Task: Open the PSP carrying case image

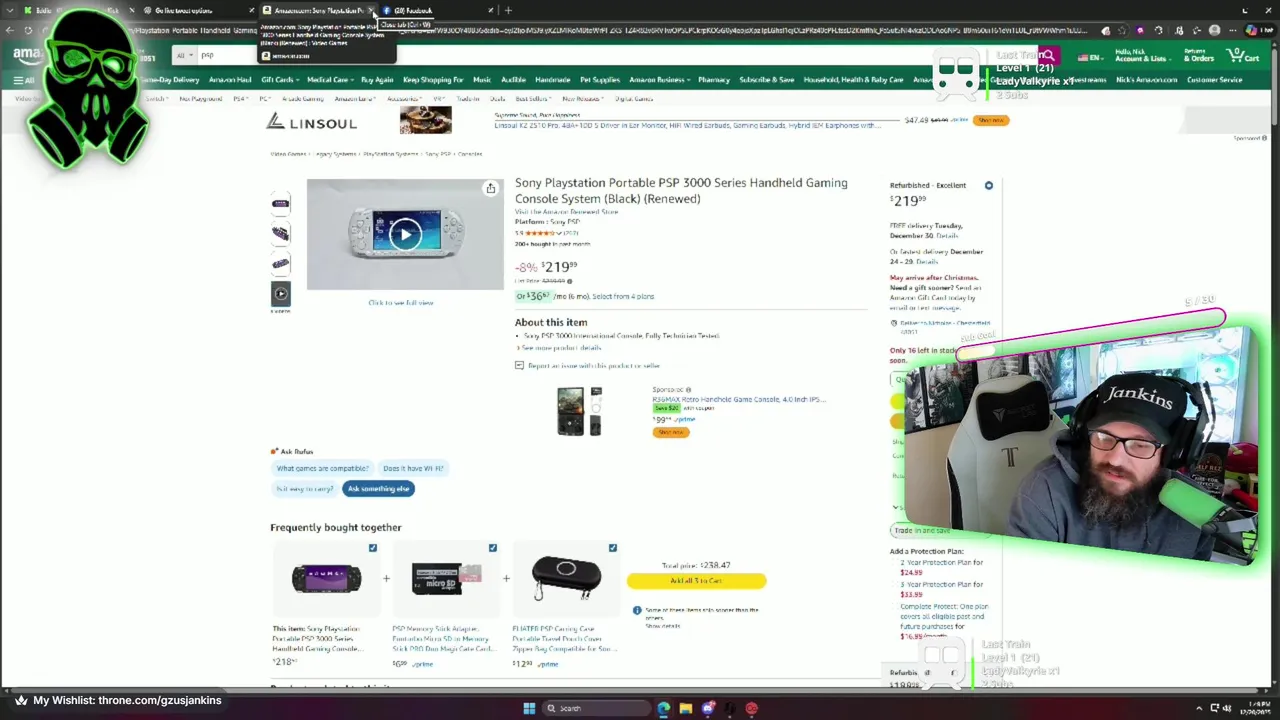Action: [x=567, y=578]
